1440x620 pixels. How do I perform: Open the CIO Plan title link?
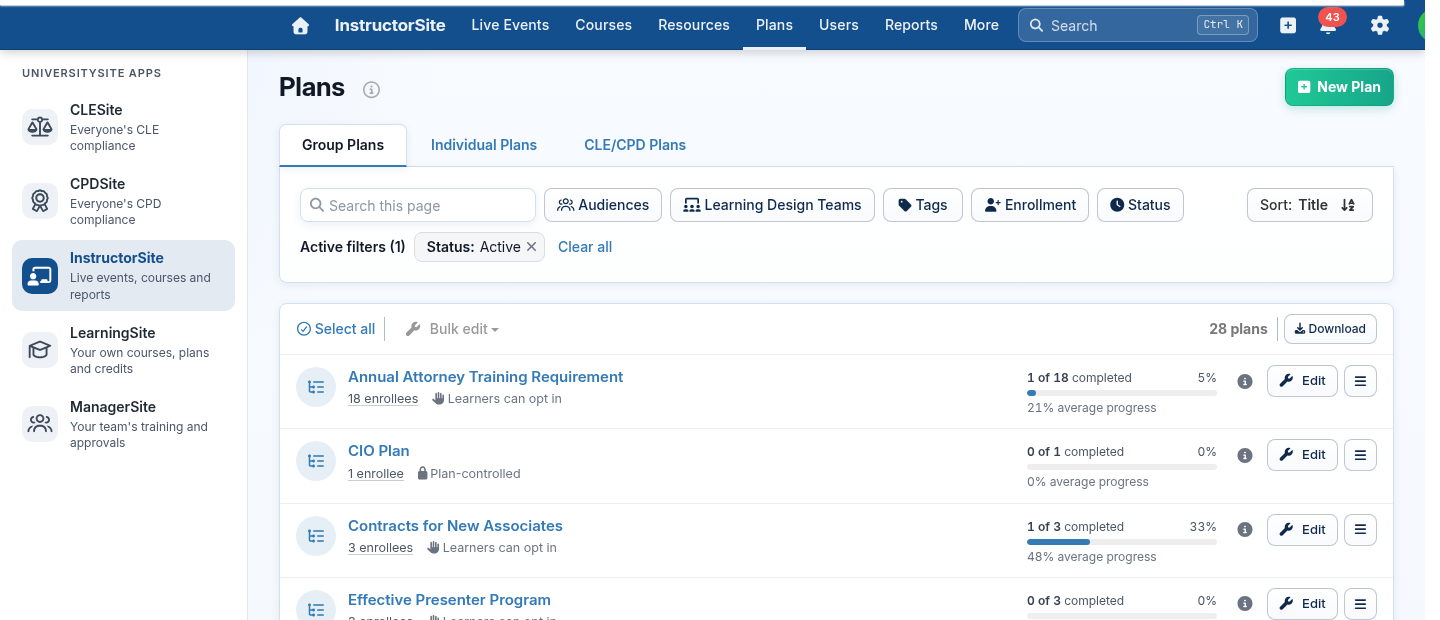(378, 451)
